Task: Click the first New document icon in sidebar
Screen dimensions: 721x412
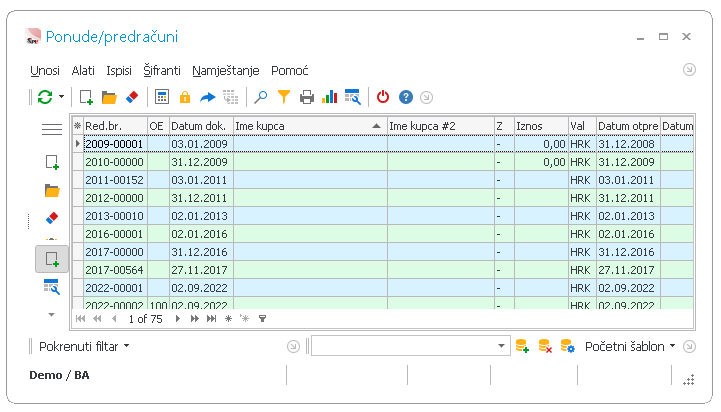Action: tap(52, 162)
